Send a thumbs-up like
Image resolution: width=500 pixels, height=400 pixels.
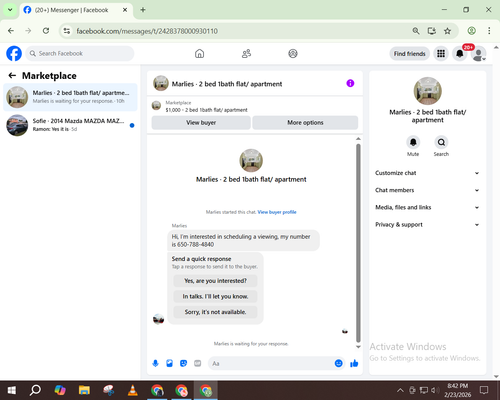[354, 363]
